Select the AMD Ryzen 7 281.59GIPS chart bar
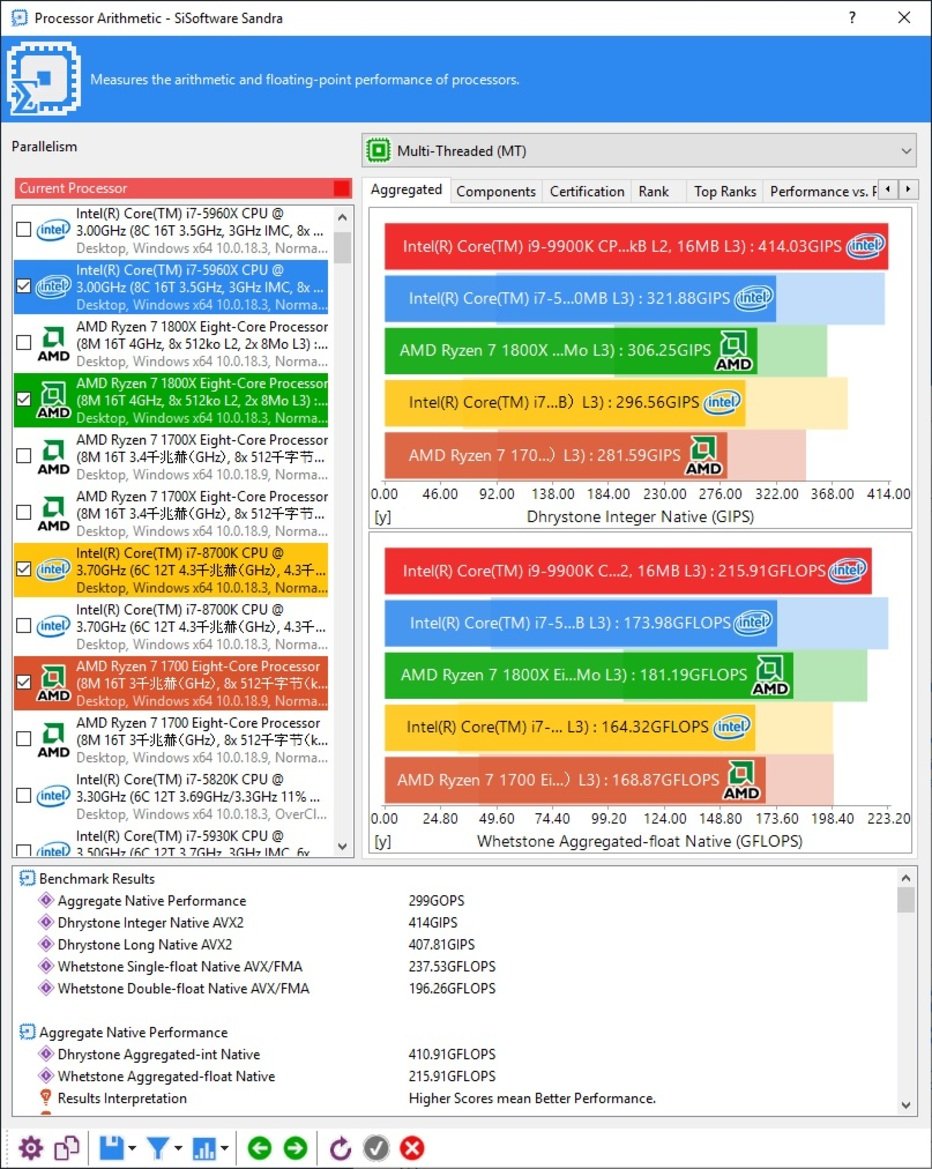The height and width of the screenshot is (1169, 932). 555,456
